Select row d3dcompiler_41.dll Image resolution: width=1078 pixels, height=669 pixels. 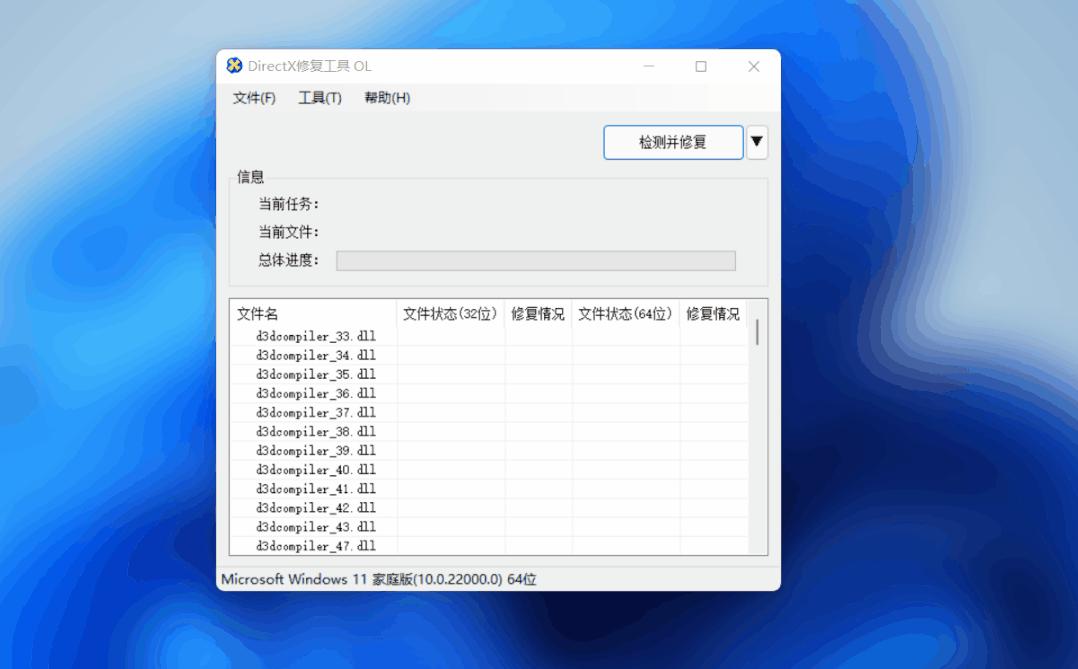488,489
